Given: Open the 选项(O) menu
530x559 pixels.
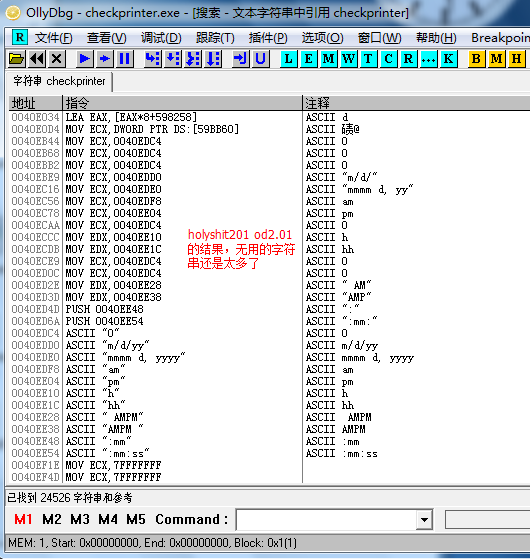Looking at the screenshot, I should [x=323, y=38].
